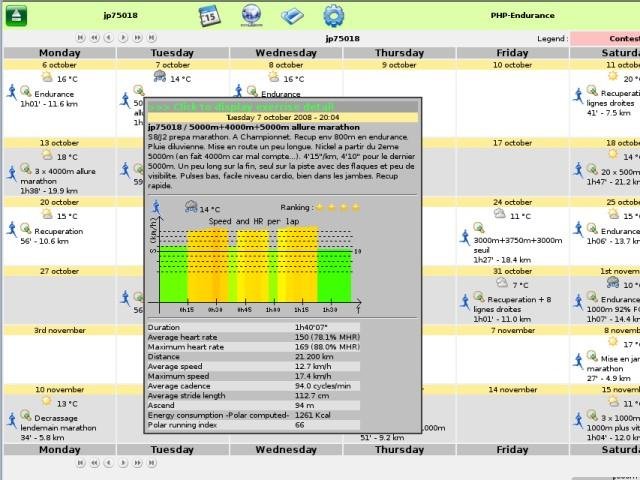Click the Contest legend color swatch
The height and width of the screenshot is (480, 640).
[x=605, y=38]
